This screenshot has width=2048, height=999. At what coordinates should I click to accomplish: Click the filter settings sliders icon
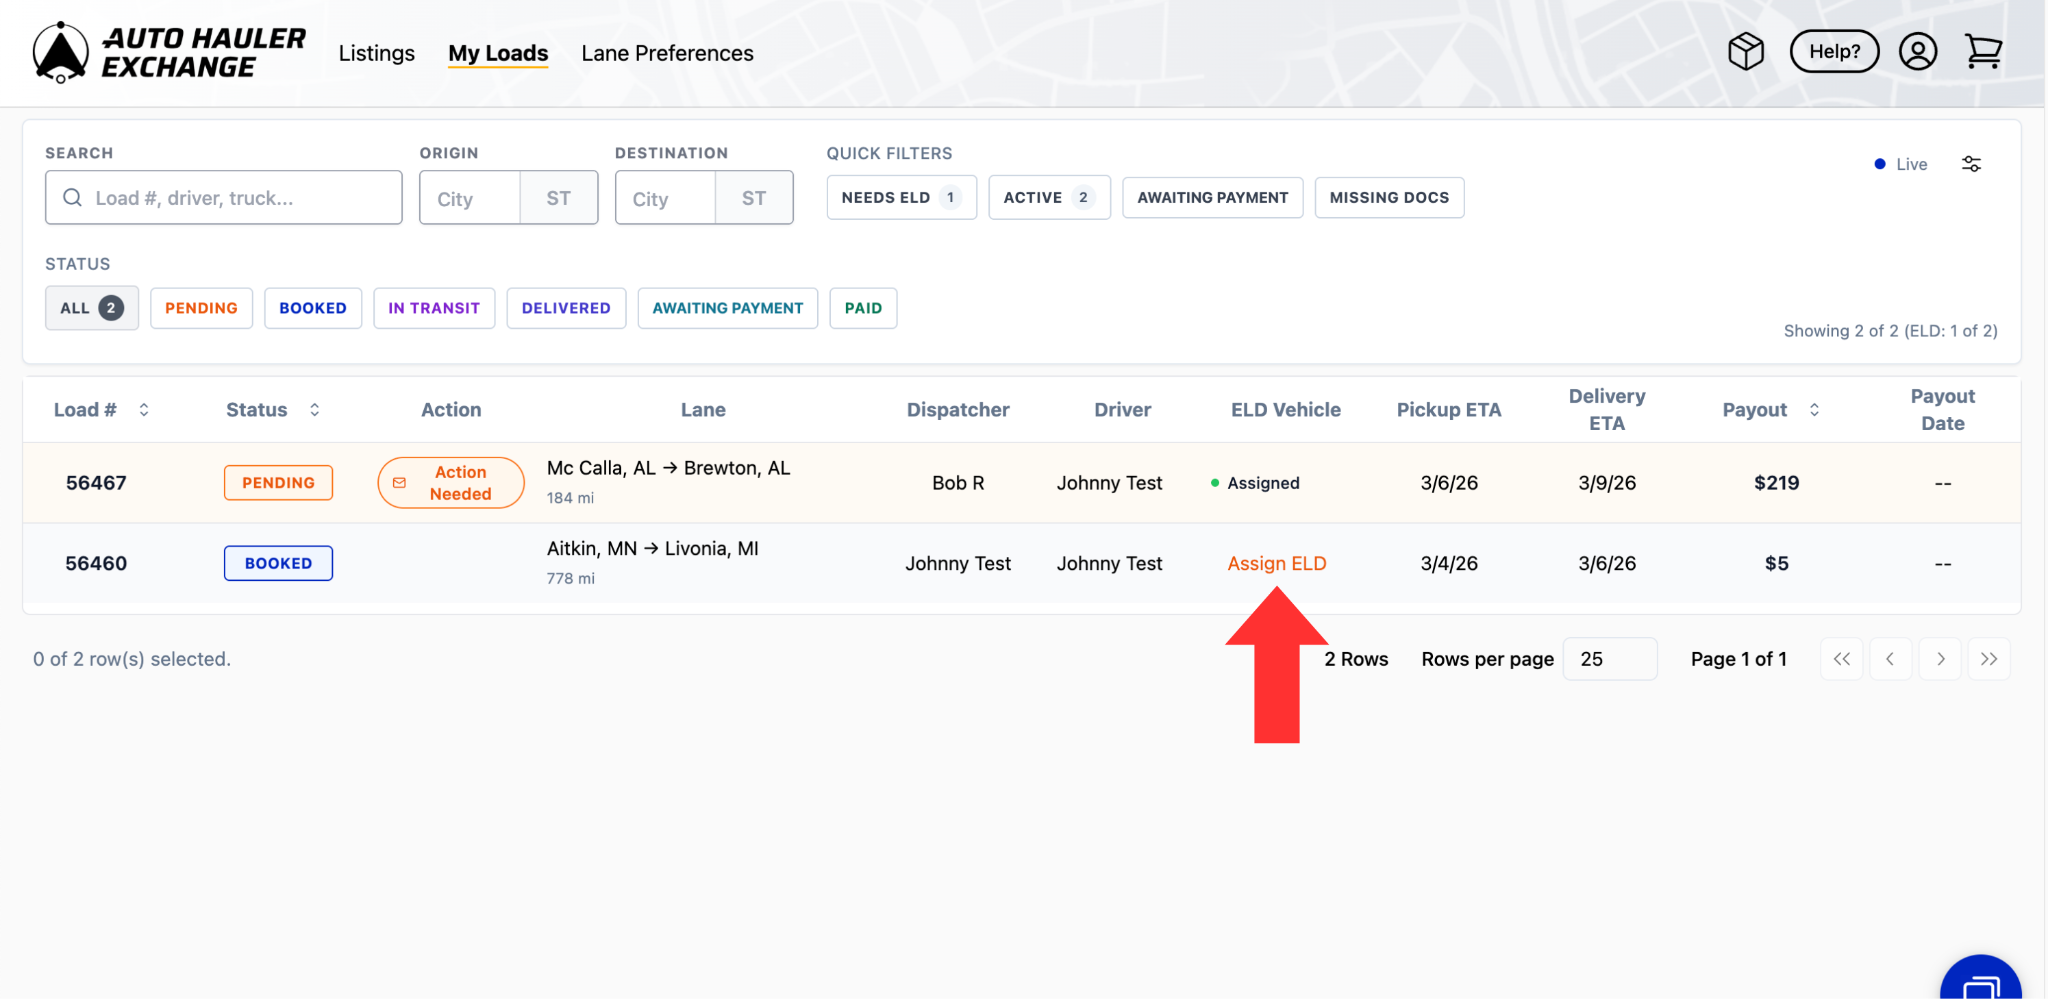click(1971, 164)
